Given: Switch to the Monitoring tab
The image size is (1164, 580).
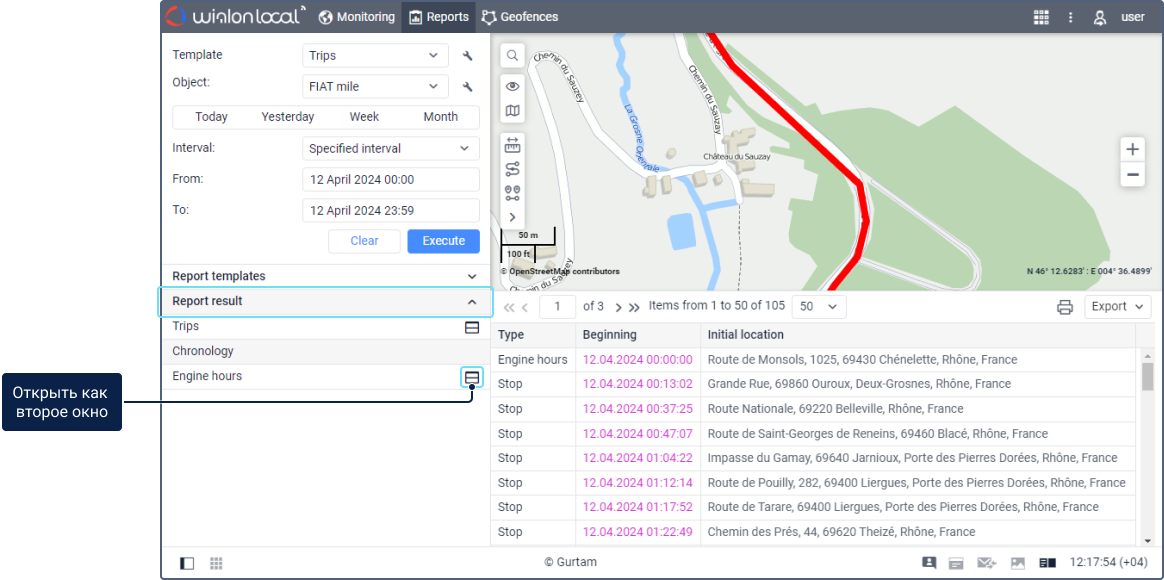Looking at the screenshot, I should (356, 16).
